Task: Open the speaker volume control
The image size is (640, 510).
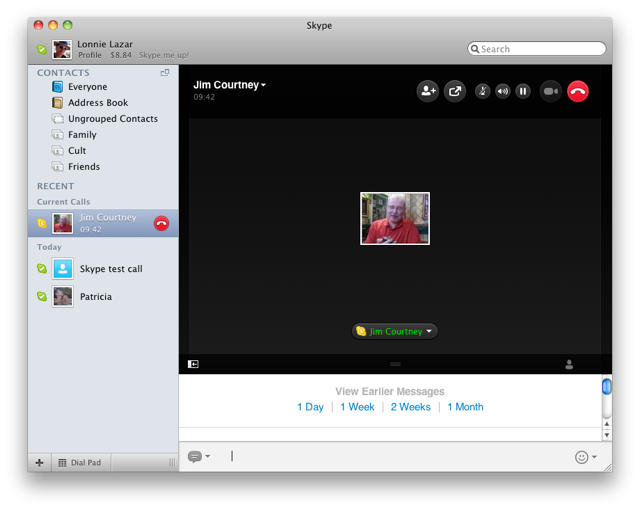Action: click(x=503, y=91)
